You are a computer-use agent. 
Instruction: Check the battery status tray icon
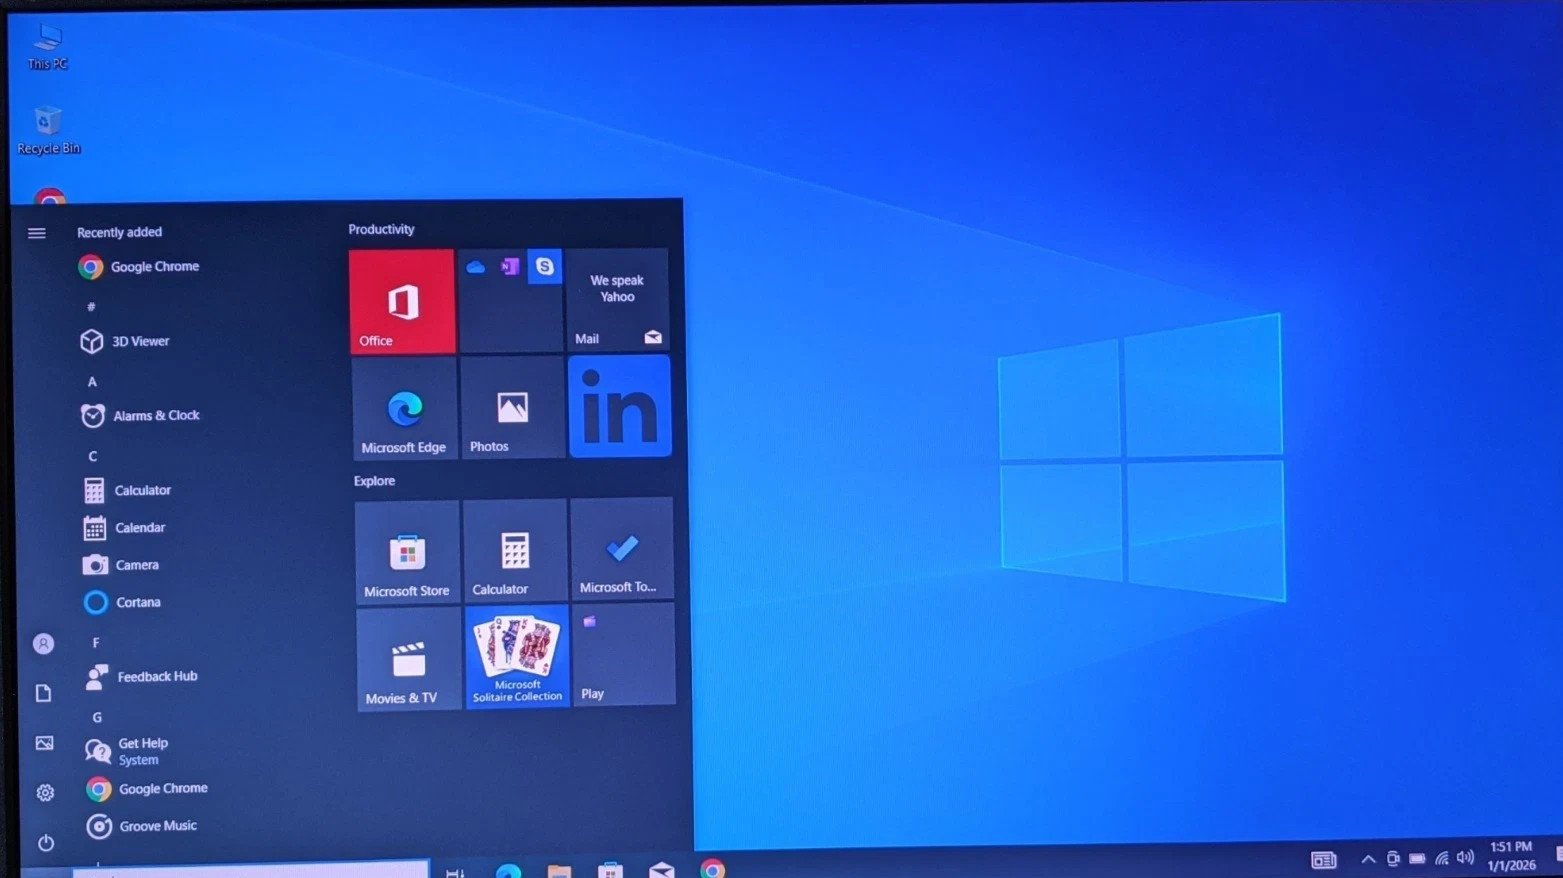(1417, 858)
